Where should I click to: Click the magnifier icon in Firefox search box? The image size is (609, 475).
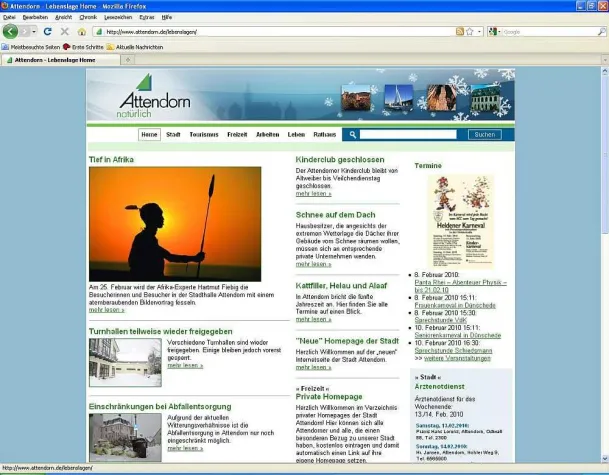click(601, 32)
